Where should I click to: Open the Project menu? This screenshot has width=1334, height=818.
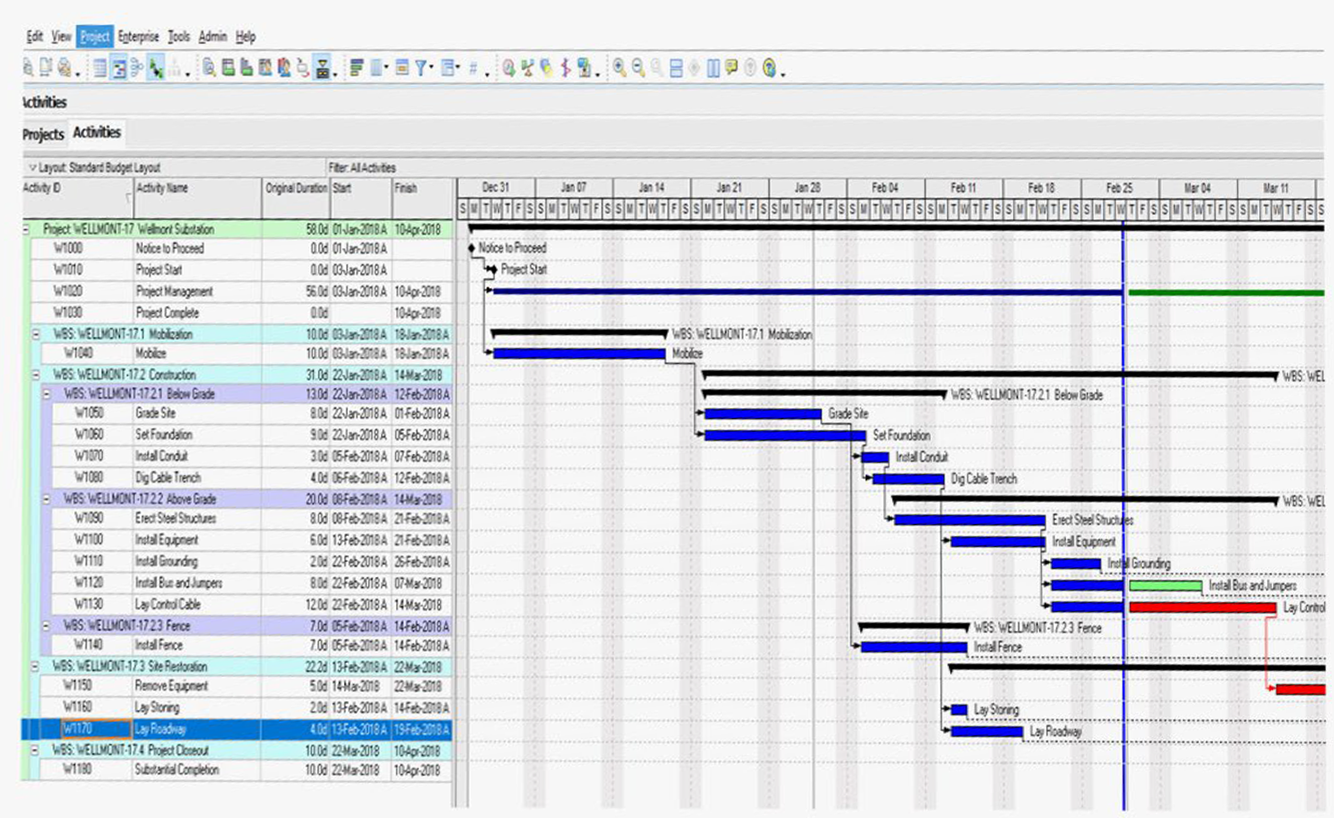pos(95,37)
